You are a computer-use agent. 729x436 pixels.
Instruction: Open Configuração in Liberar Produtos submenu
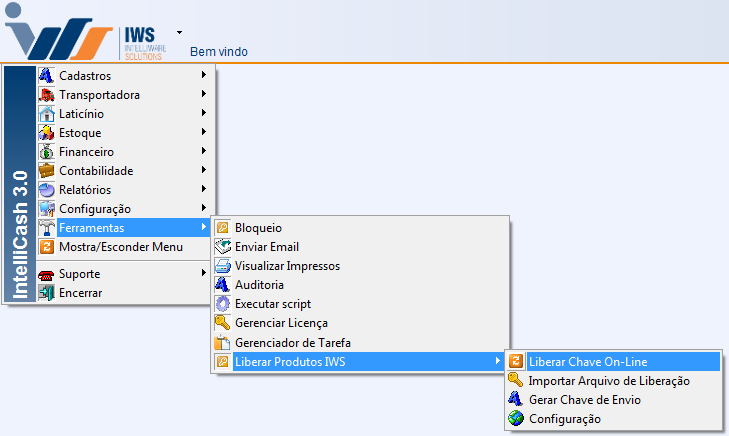[x=614, y=418]
